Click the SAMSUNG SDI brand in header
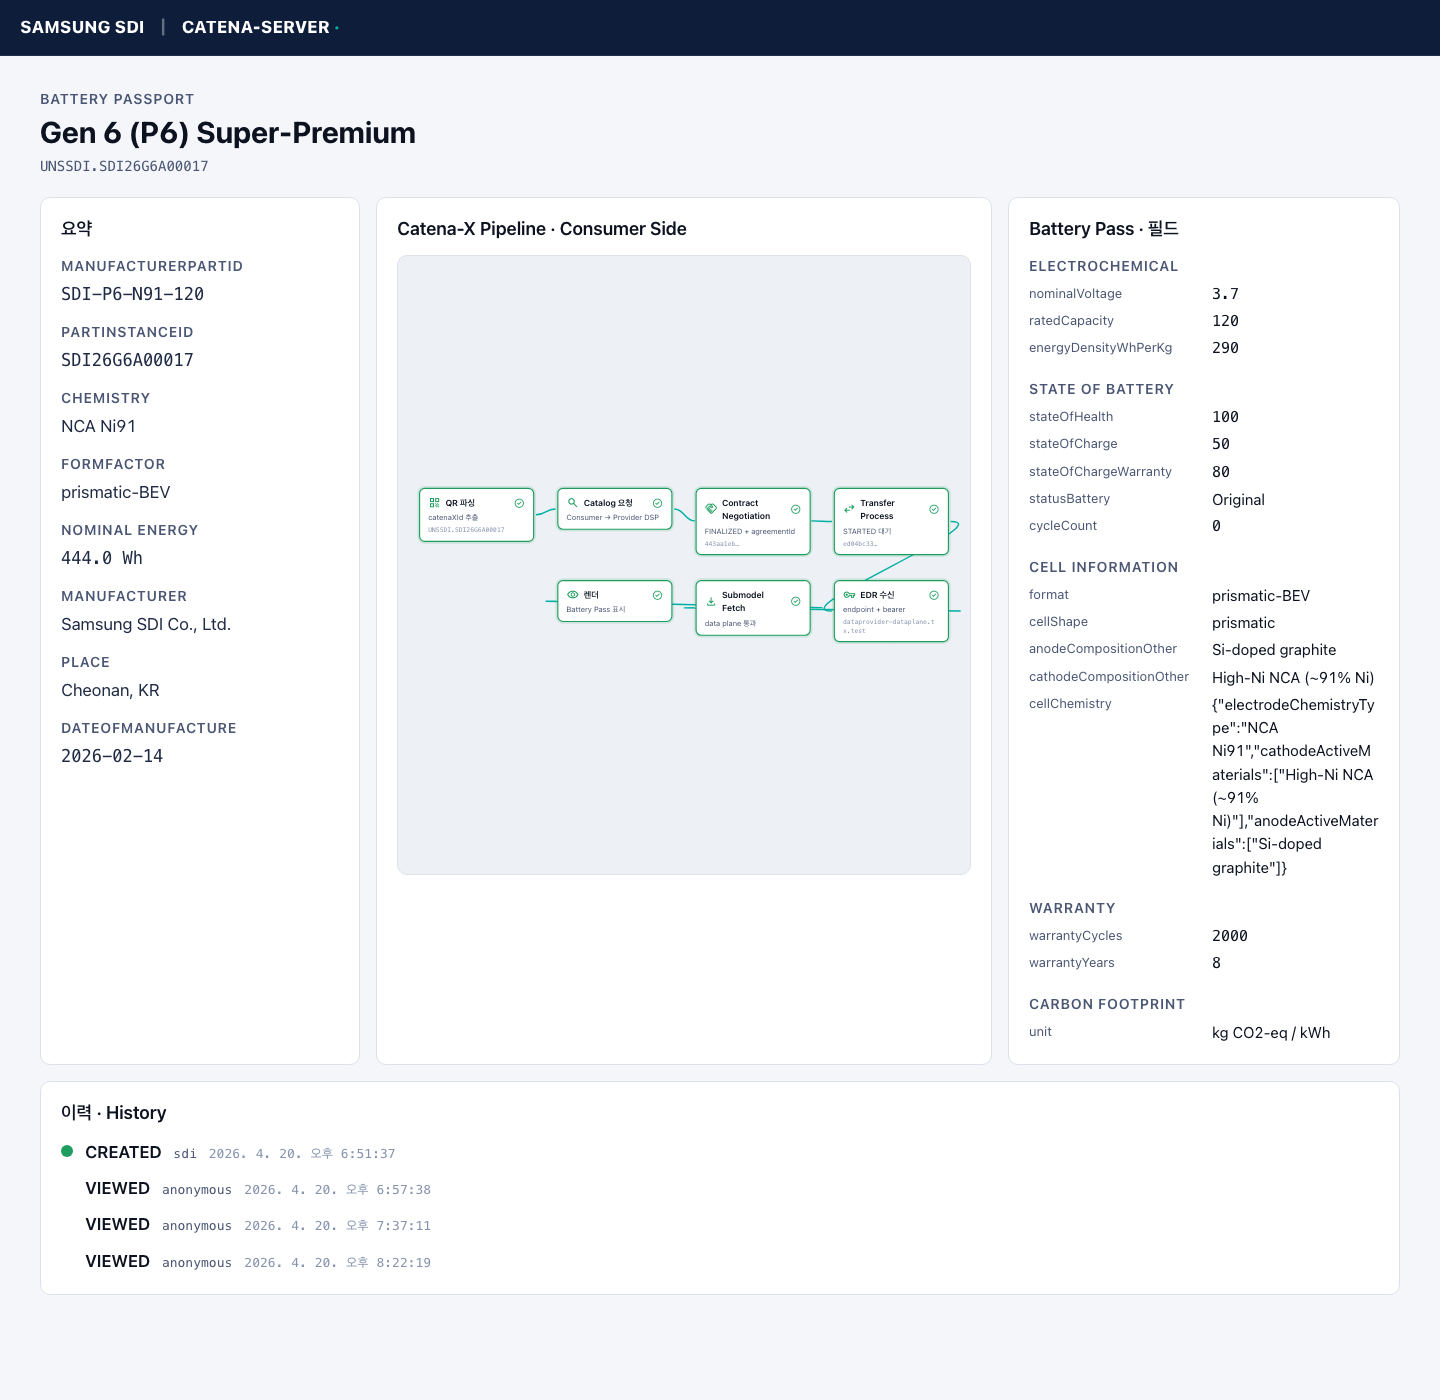The image size is (1440, 1400). coord(82,27)
